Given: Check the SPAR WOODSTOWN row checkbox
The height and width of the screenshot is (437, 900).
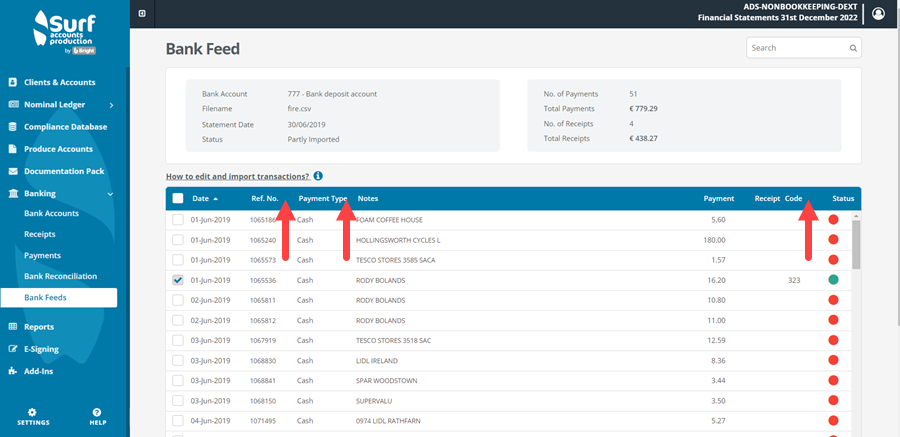Looking at the screenshot, I should (x=178, y=380).
